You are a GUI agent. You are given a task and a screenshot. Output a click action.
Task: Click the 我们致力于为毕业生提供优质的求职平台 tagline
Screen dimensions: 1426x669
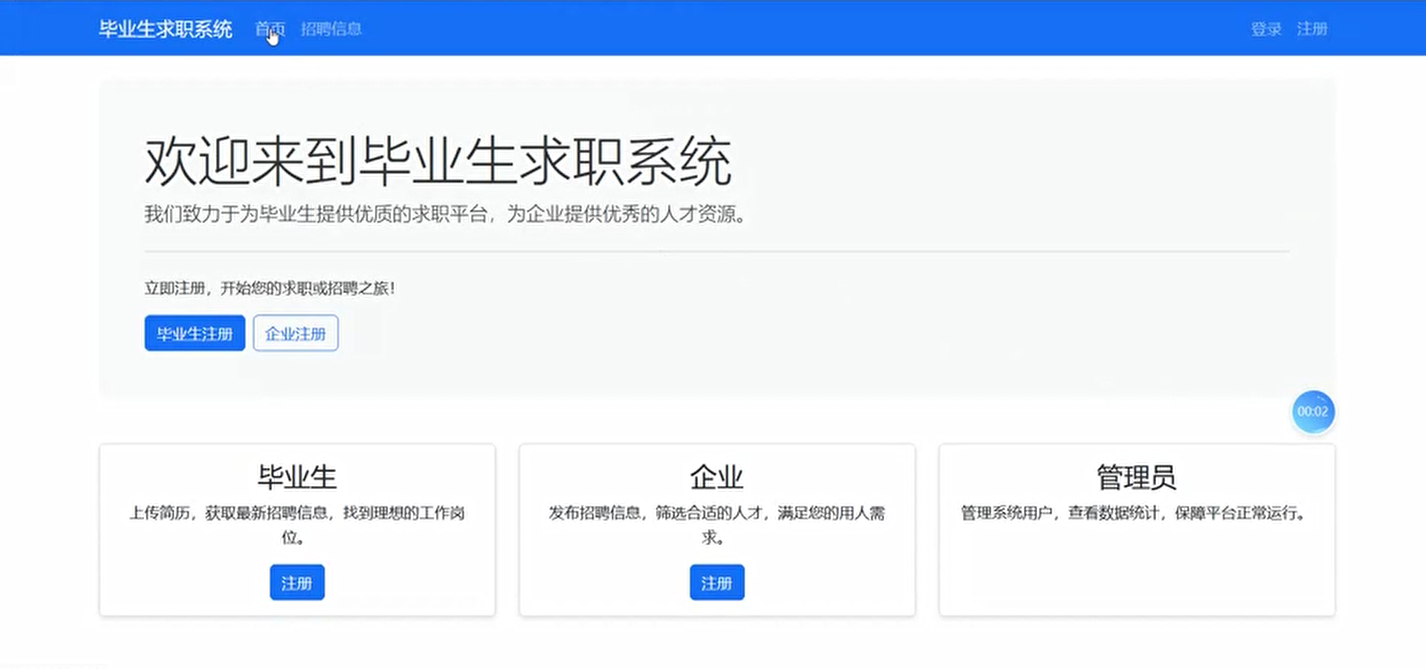tap(446, 215)
